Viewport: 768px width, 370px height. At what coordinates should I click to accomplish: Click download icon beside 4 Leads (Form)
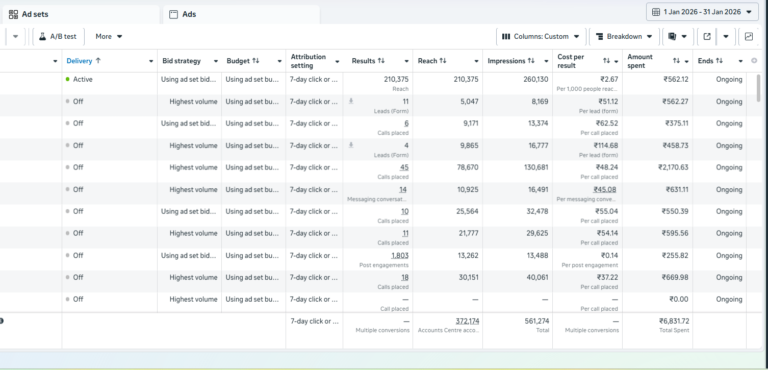(351, 145)
